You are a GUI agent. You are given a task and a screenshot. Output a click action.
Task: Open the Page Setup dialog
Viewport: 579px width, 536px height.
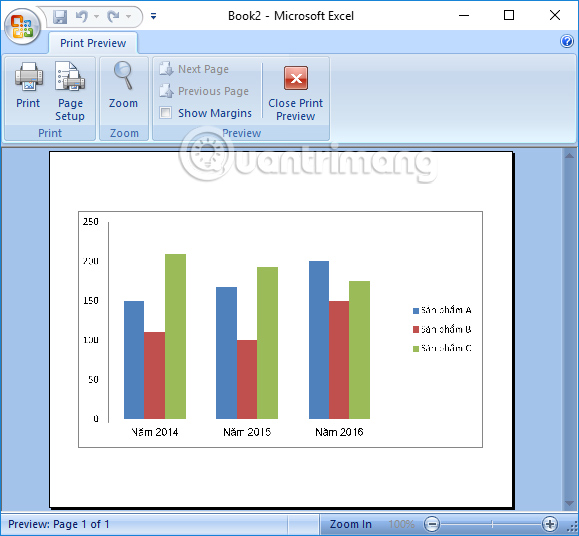pos(70,92)
